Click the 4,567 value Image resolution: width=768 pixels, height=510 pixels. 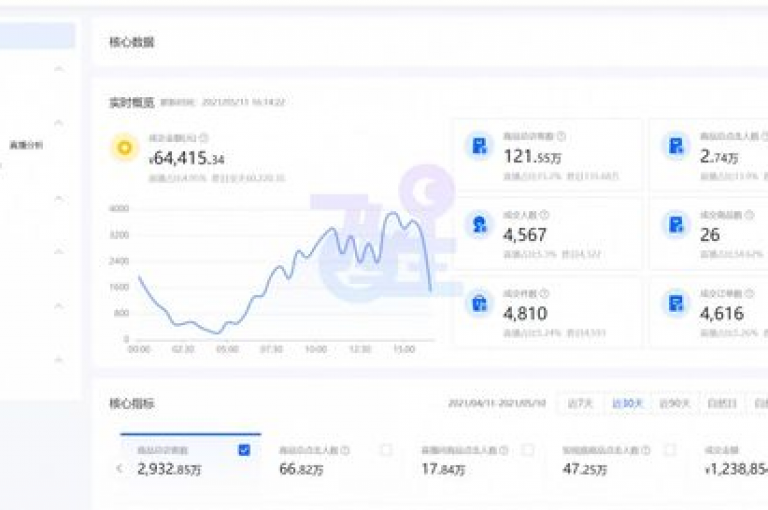525,235
